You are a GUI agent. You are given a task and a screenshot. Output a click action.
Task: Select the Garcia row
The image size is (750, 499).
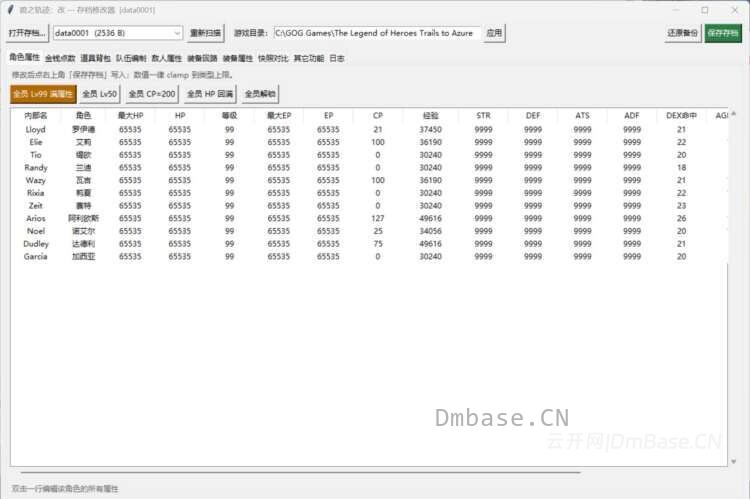(x=369, y=256)
